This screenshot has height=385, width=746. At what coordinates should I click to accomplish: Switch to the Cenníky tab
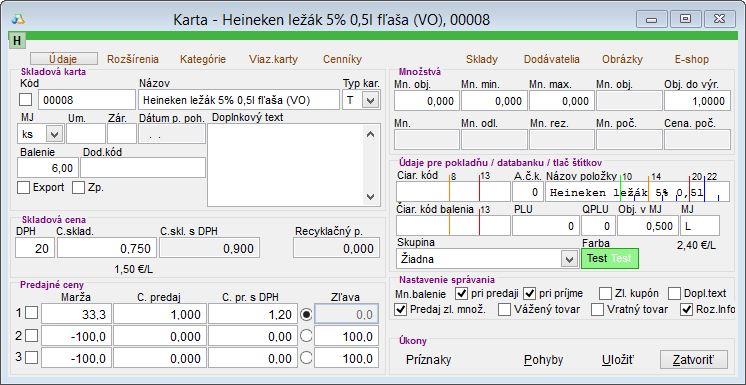coord(343,59)
